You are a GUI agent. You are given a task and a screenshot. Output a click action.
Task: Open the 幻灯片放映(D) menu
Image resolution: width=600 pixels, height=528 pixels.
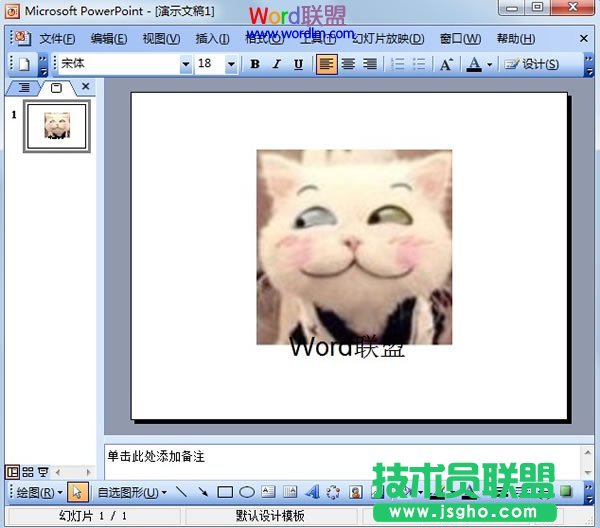tap(388, 39)
